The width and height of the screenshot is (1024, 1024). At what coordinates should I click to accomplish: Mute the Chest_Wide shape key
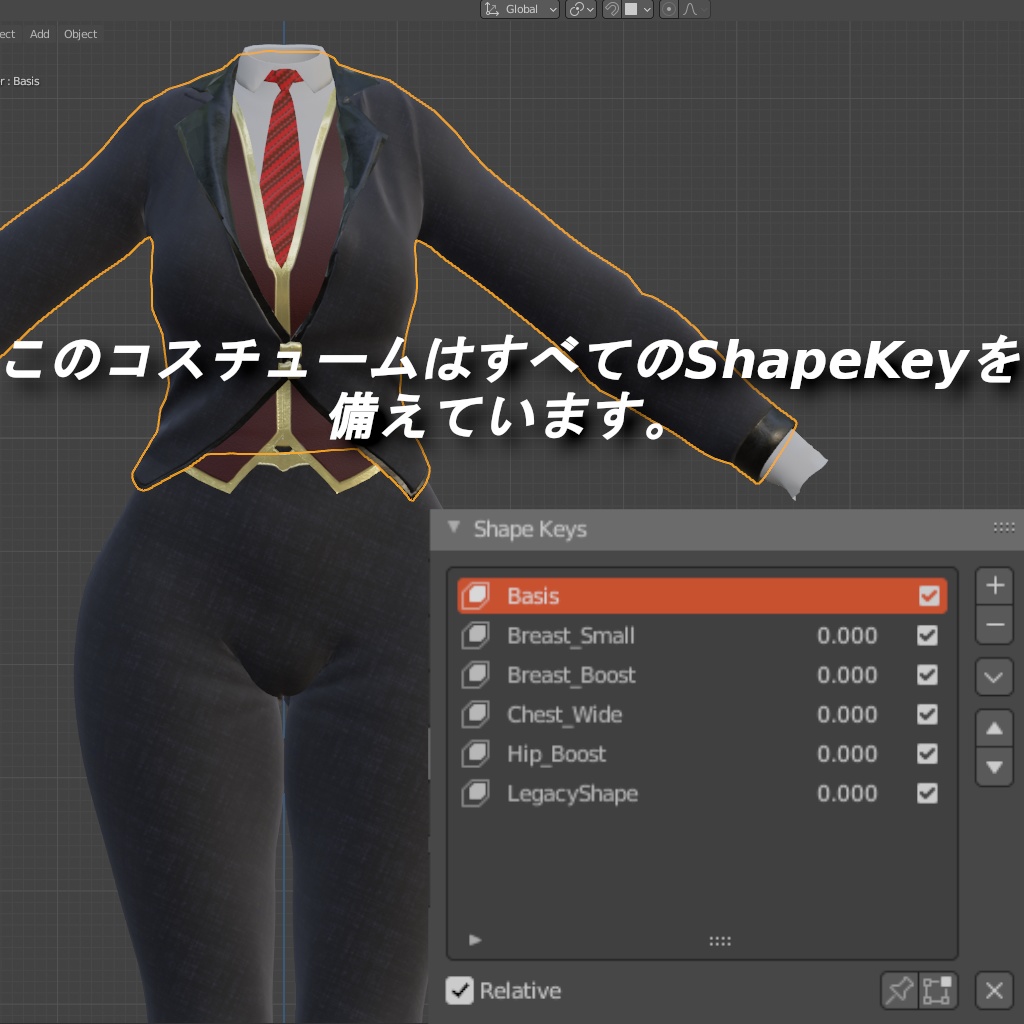click(927, 714)
